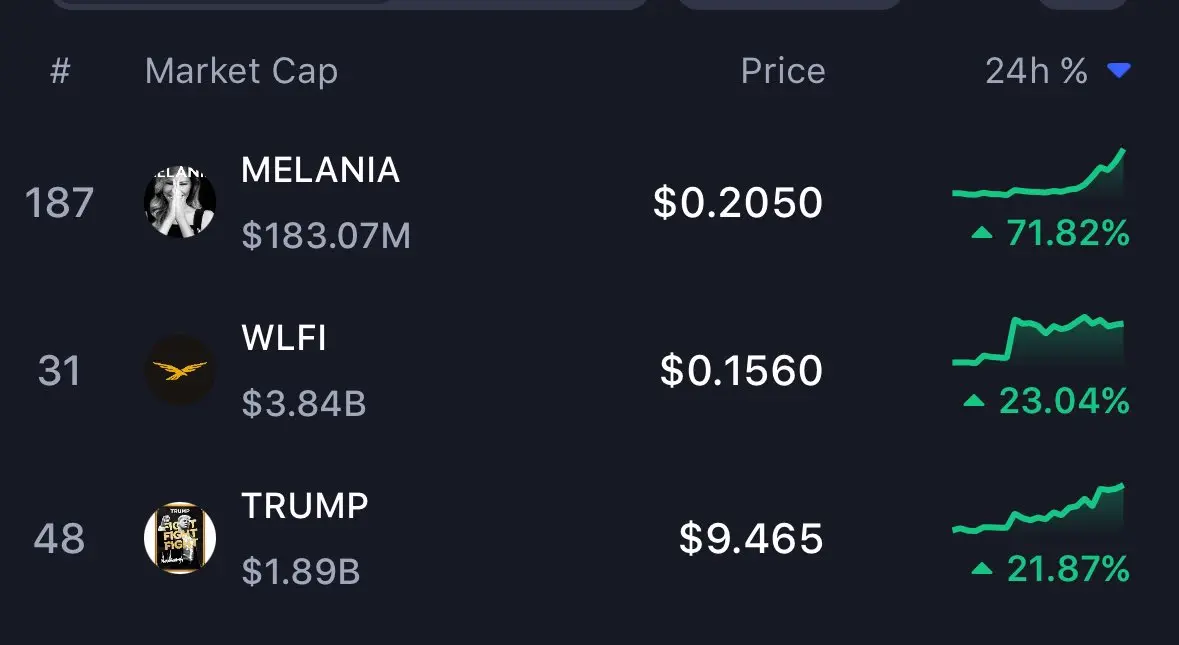Screen dimensions: 1179x645
Task: Click the TRUMP coin logo
Action: 180,538
